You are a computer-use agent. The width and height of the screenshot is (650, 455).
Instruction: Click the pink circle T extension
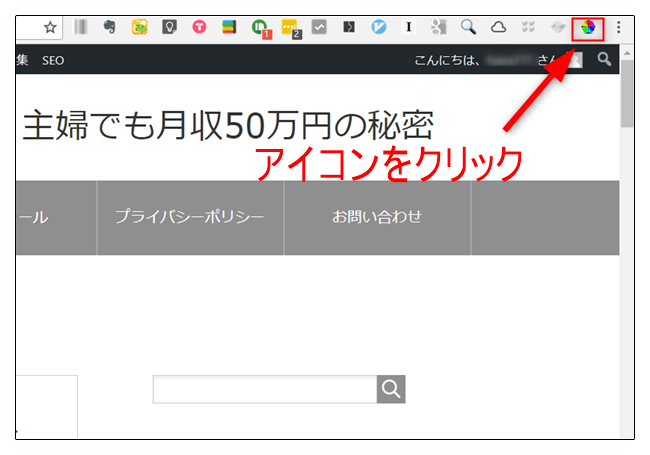pyautogui.click(x=199, y=27)
